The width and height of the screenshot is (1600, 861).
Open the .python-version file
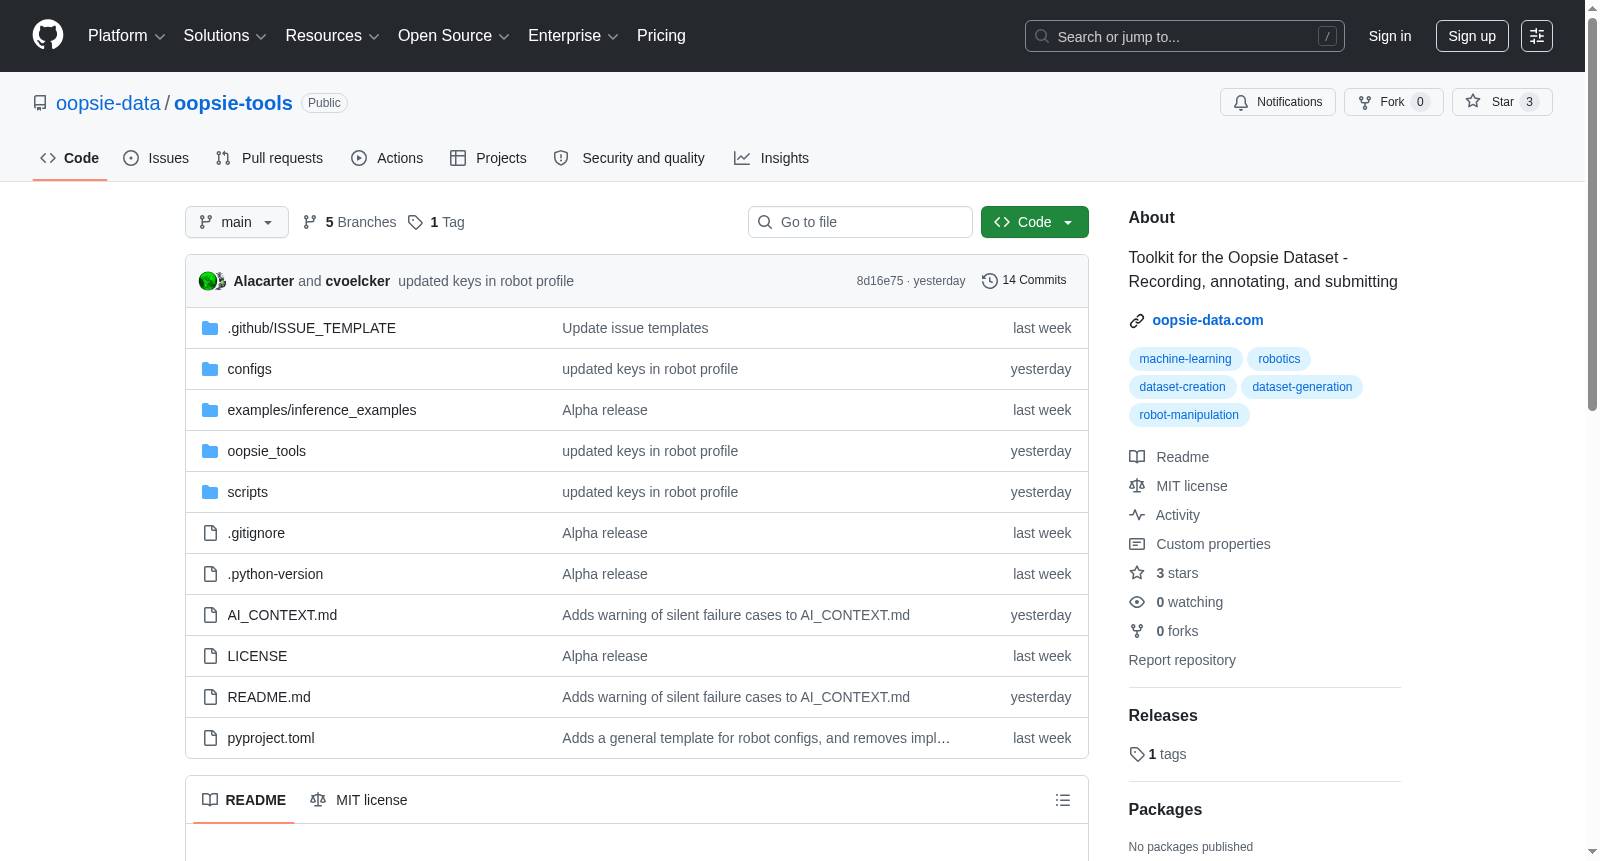point(275,574)
